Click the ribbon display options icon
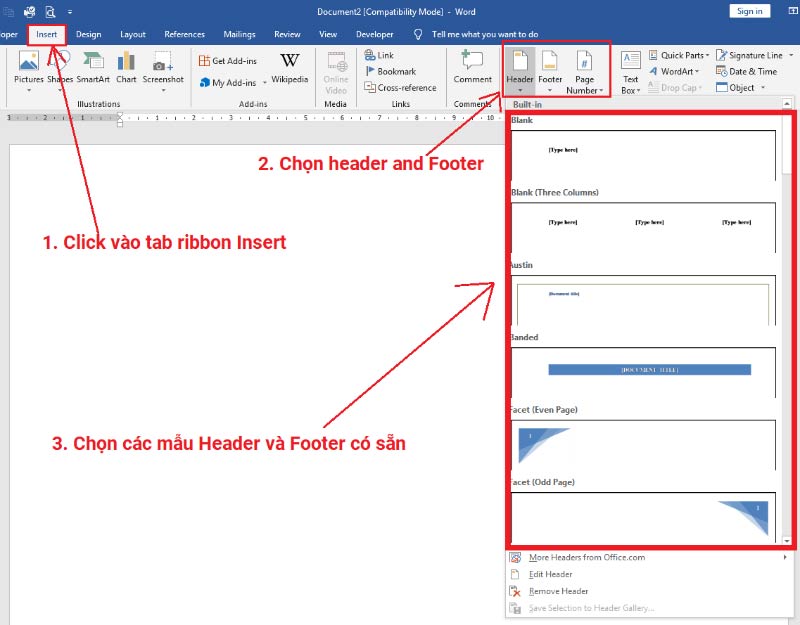The width and height of the screenshot is (800, 625). click(792, 11)
